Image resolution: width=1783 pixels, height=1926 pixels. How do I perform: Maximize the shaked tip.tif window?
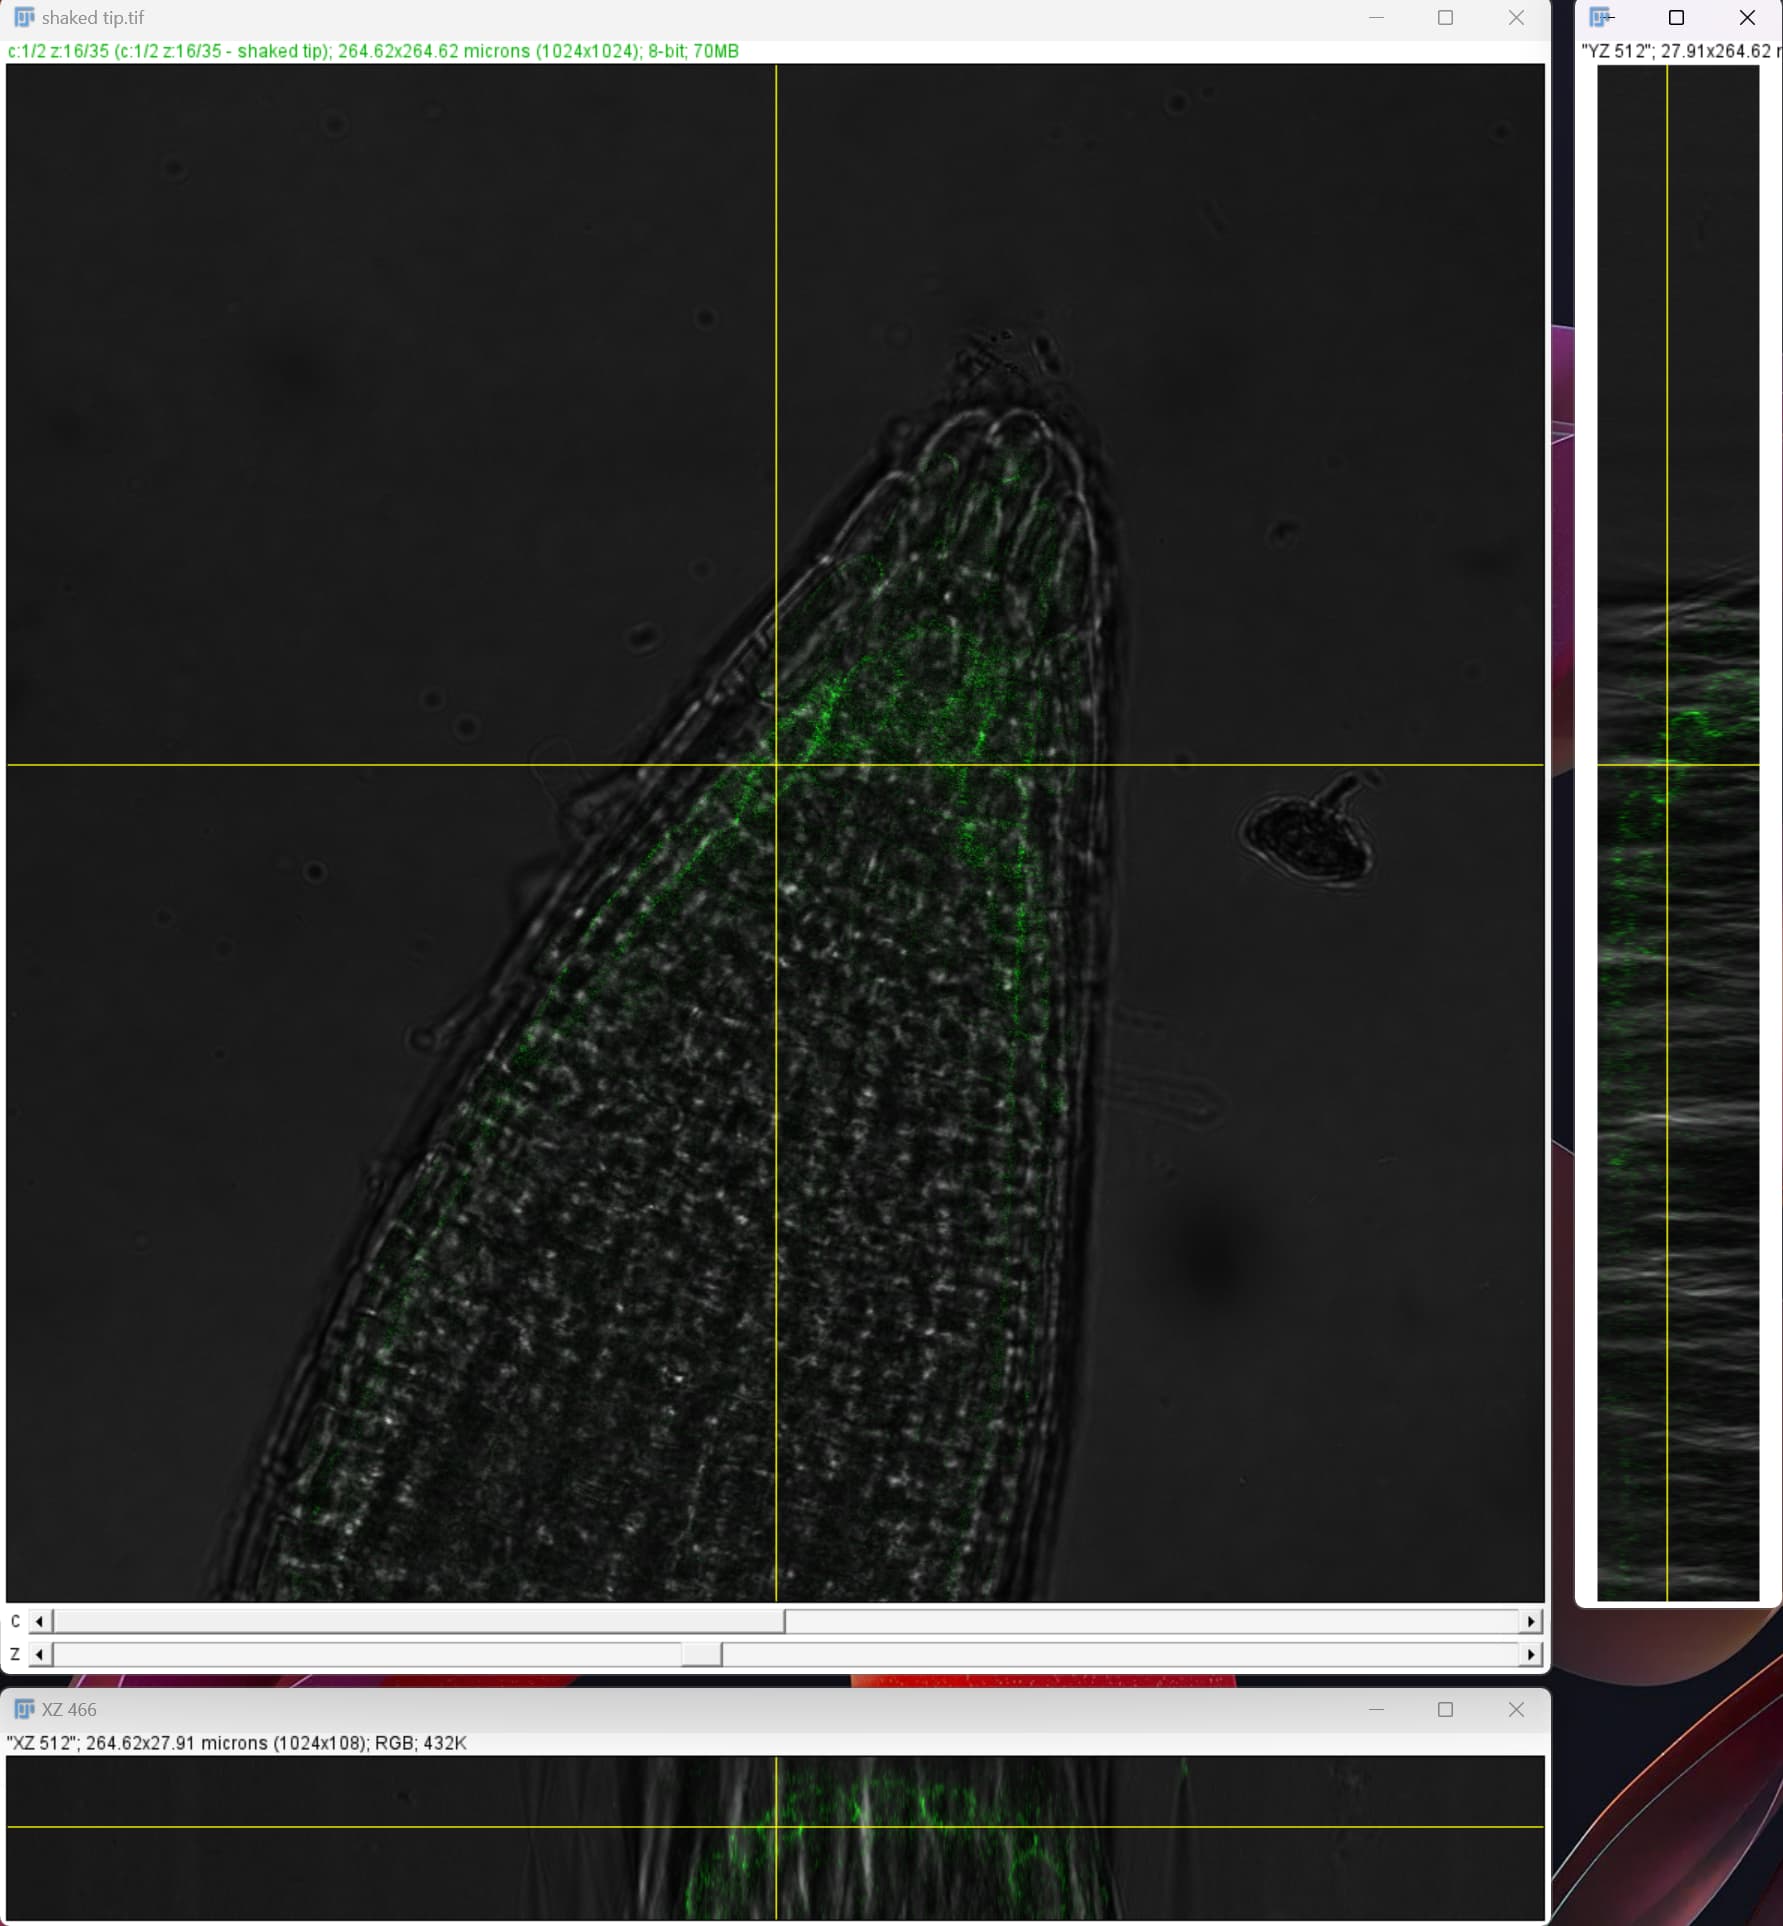[1444, 17]
